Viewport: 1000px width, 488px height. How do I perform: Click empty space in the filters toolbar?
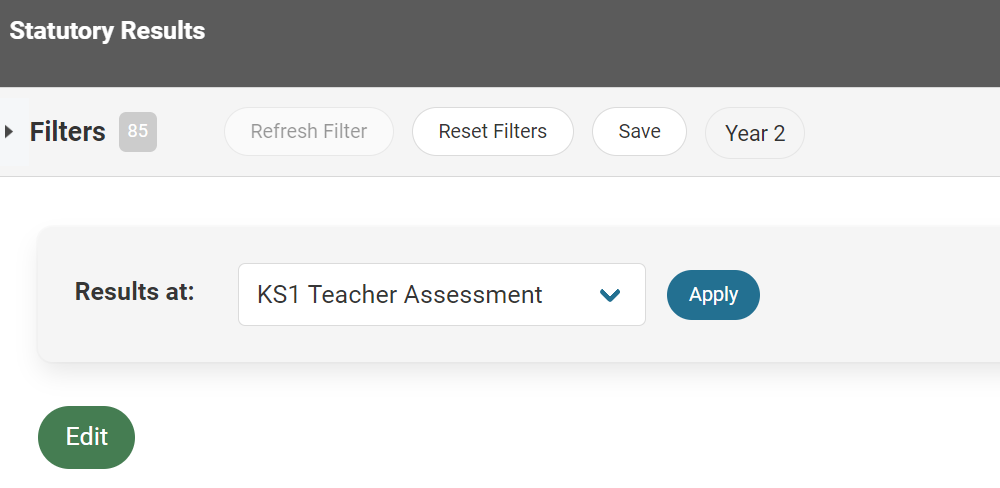pos(900,132)
